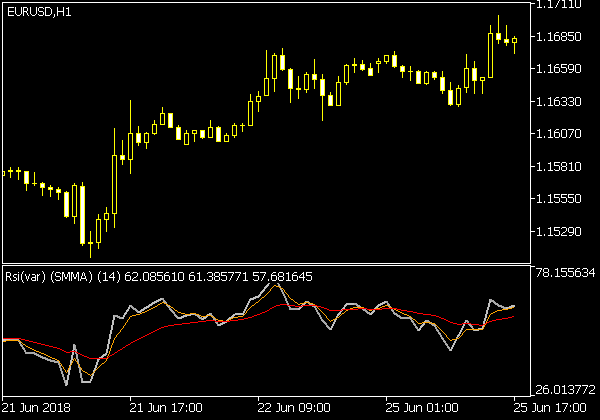Click the 1.15810 price axis label
This screenshot has width=600, height=420.
tap(558, 167)
